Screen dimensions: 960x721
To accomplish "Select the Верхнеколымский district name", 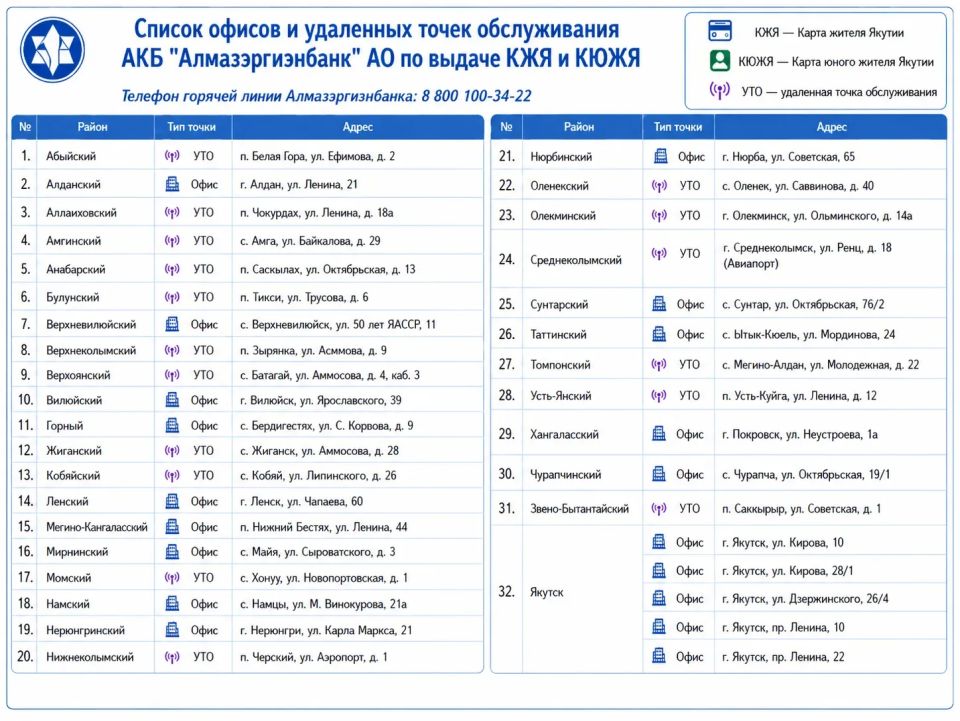I will [x=90, y=350].
